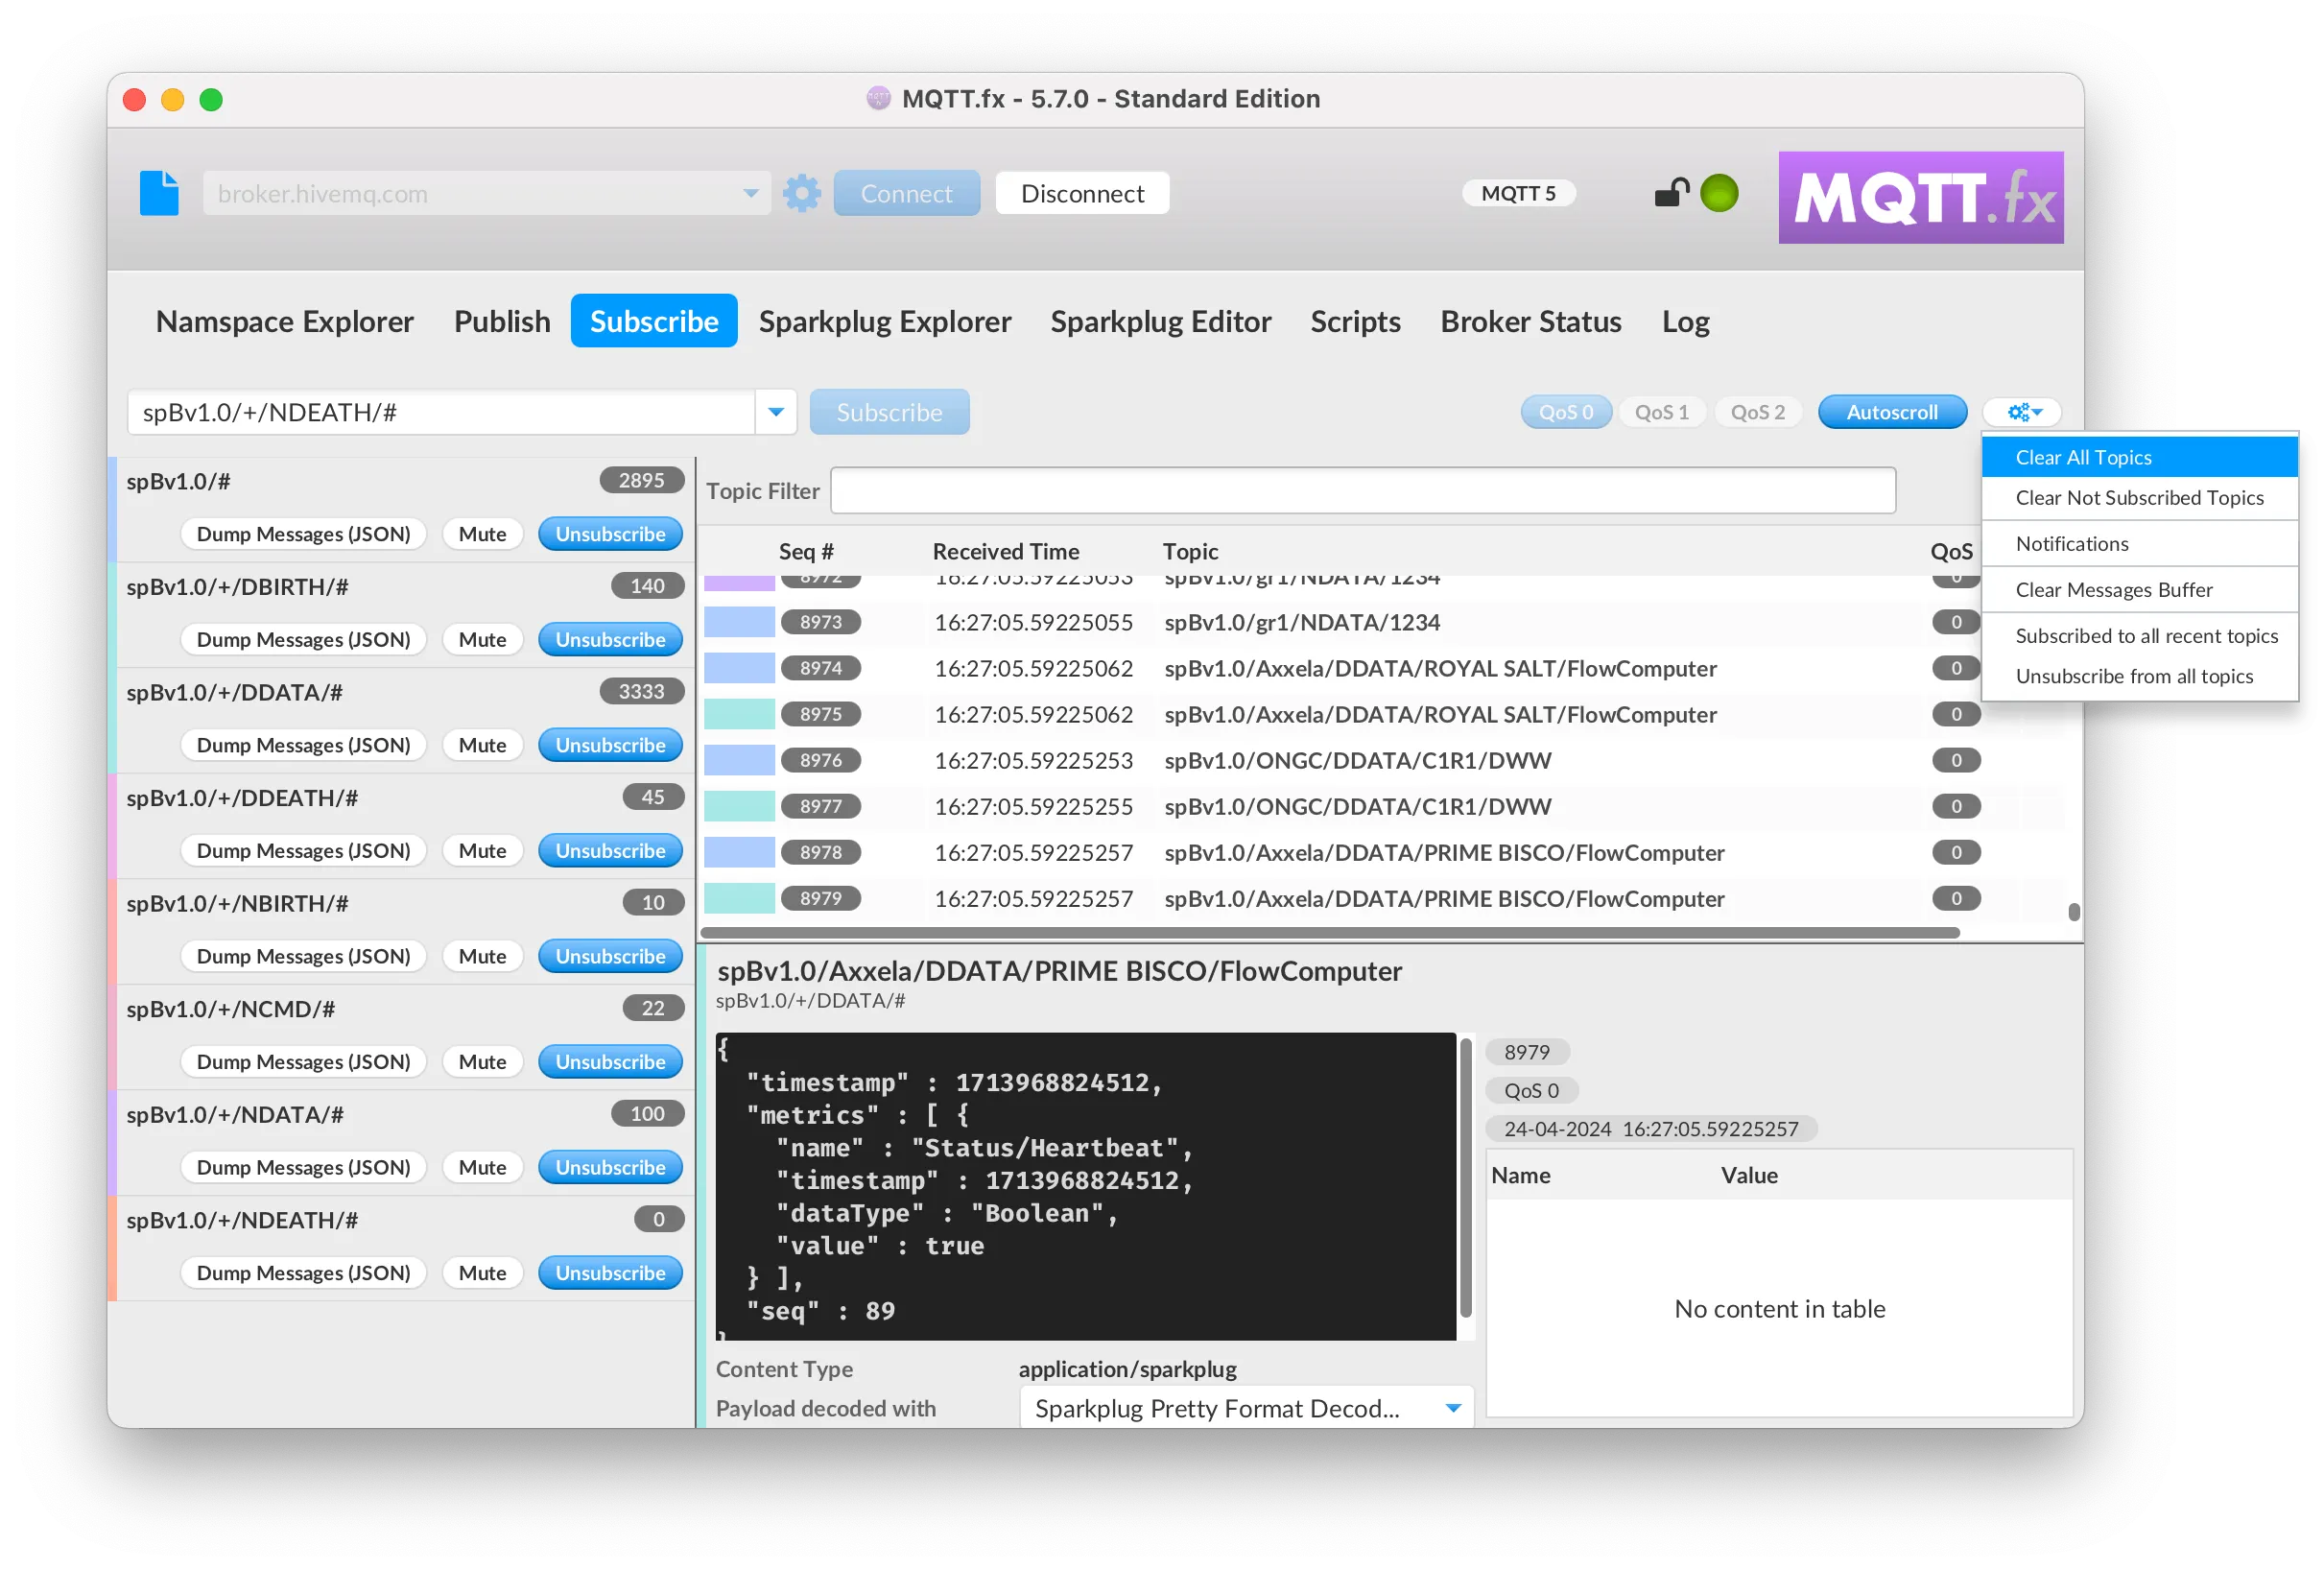Click Unsubscribe button for spBv1.0/+/NDEATH/#
The width and height of the screenshot is (2324, 1570).
606,1271
